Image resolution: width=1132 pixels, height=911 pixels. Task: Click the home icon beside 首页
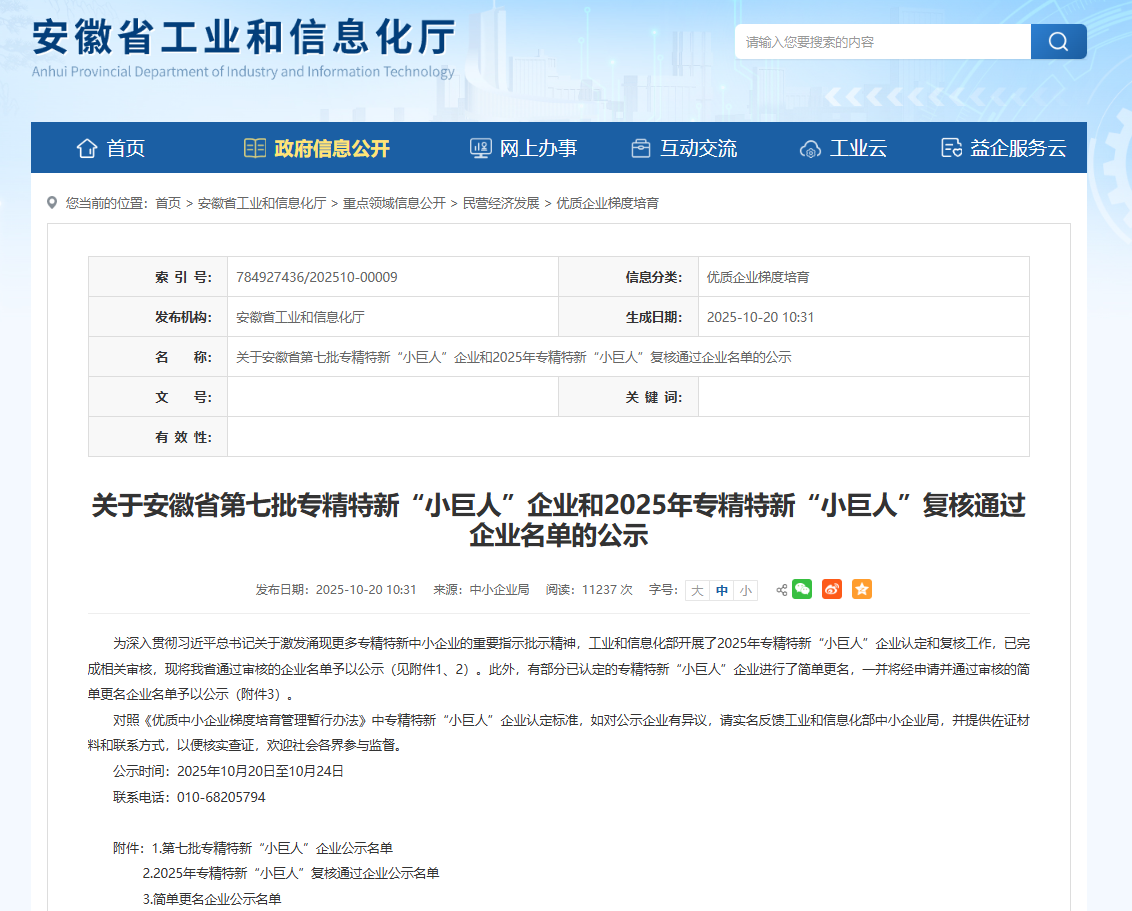pyautogui.click(x=87, y=148)
